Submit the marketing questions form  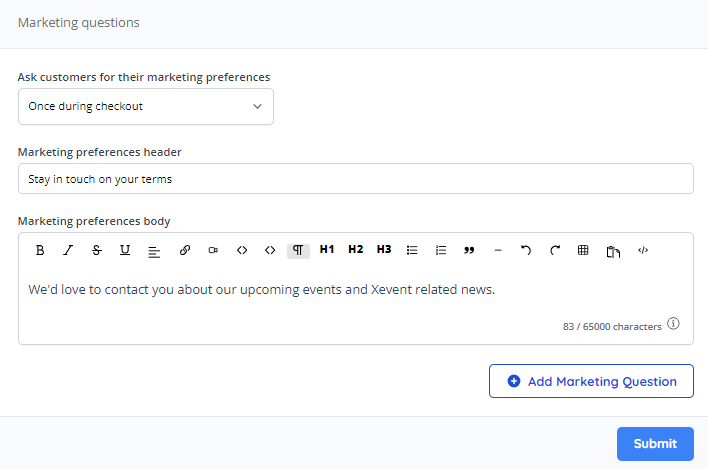pyautogui.click(x=655, y=444)
